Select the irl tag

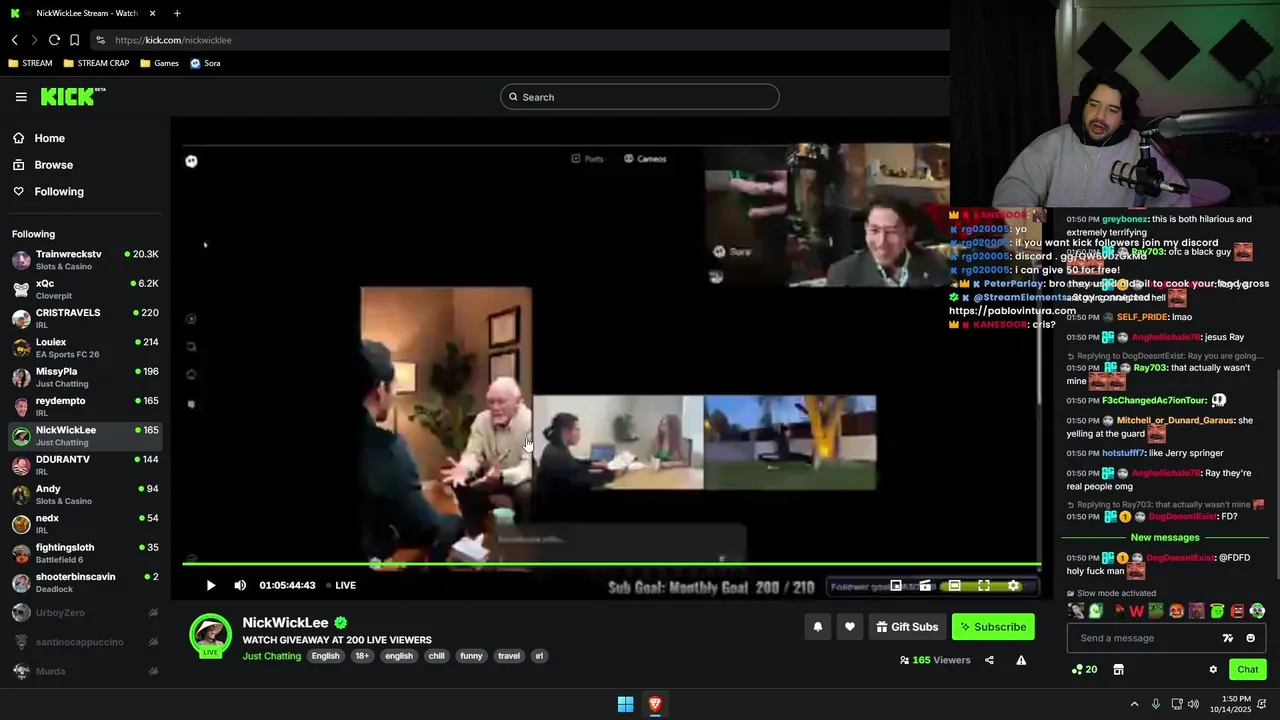pyautogui.click(x=539, y=656)
